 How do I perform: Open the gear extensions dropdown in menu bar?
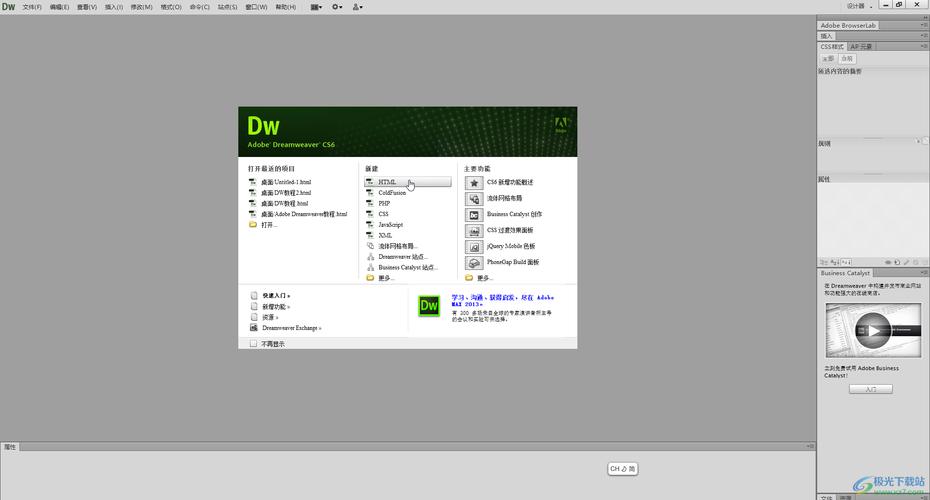337,7
